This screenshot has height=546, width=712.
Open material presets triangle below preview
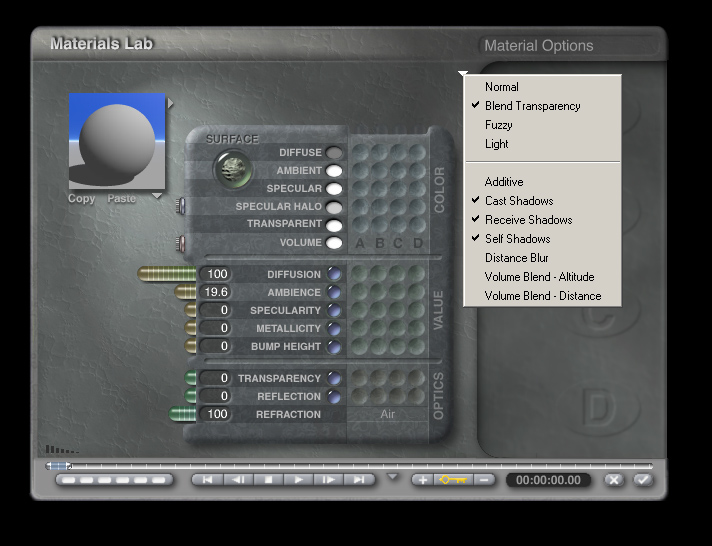157,196
